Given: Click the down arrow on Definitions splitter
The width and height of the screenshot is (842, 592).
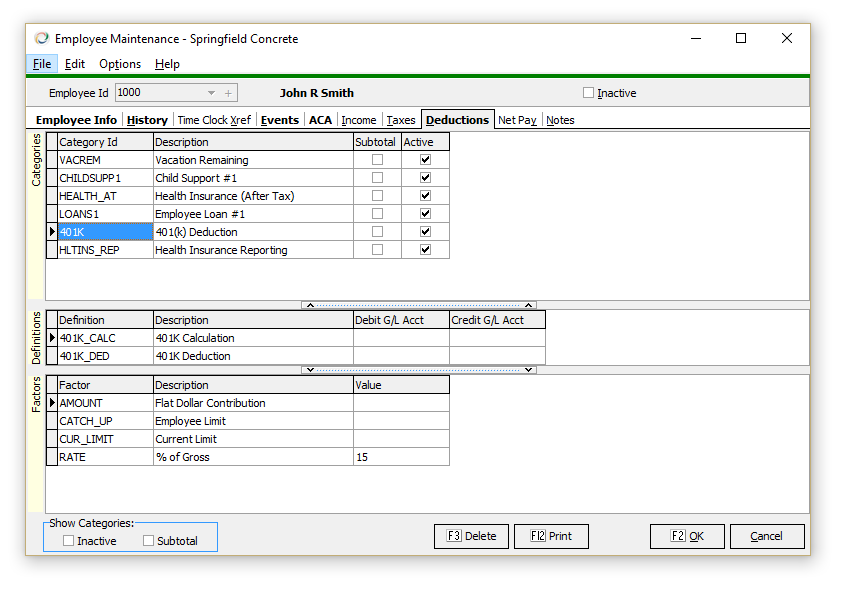Looking at the screenshot, I should (310, 370).
